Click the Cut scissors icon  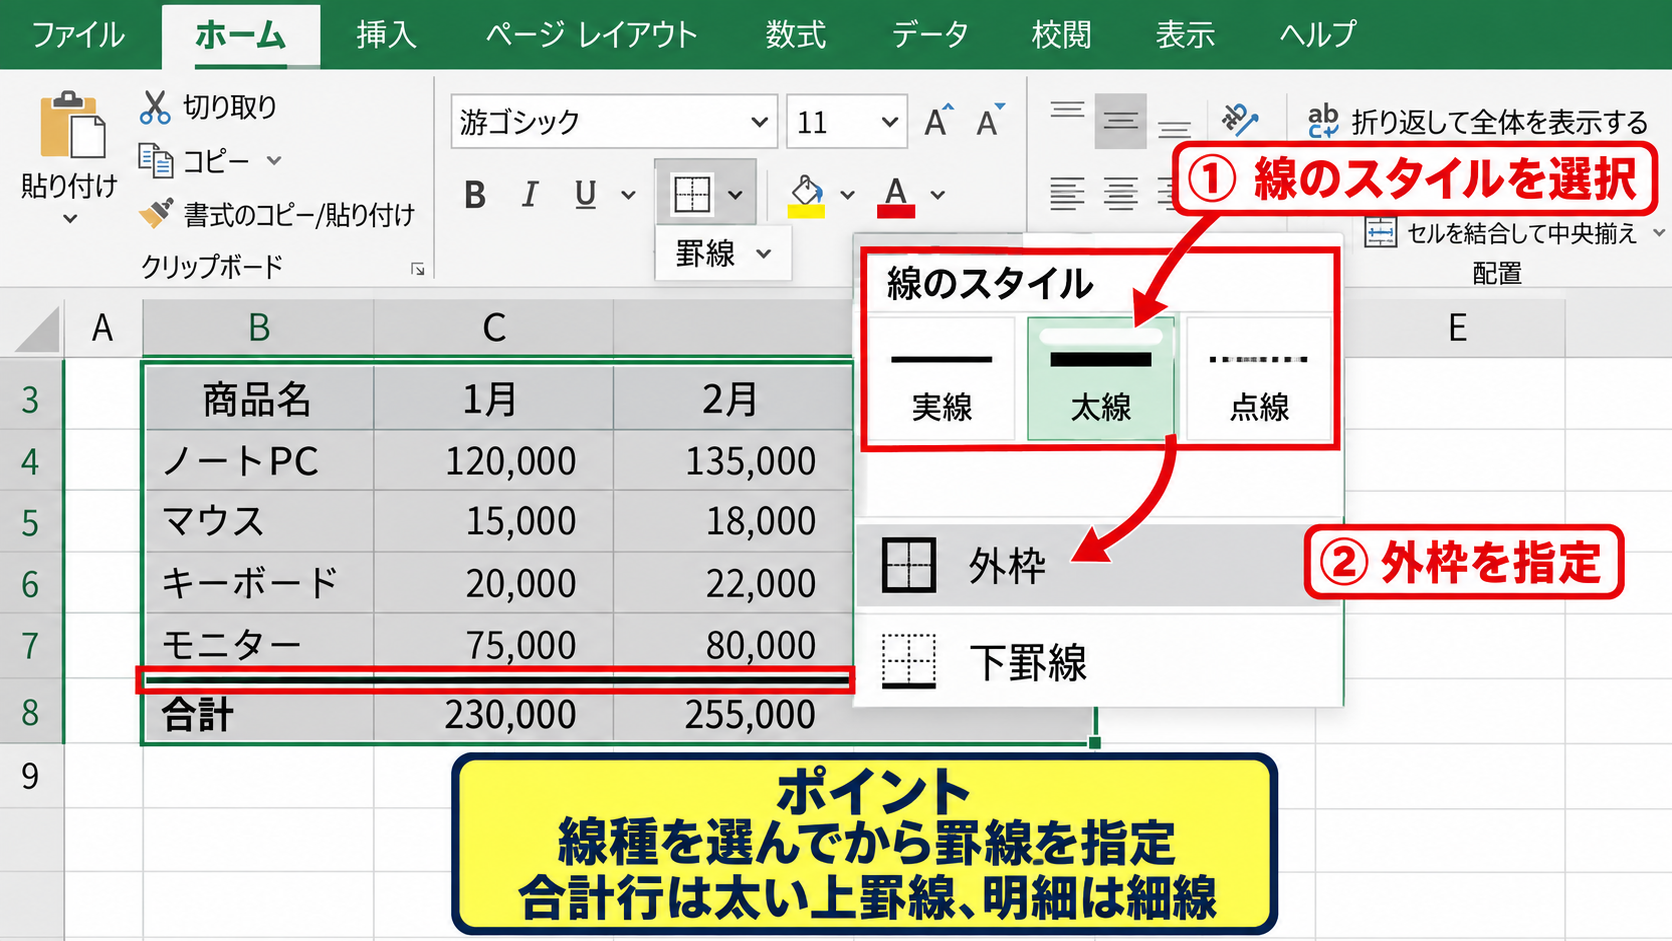click(x=155, y=107)
